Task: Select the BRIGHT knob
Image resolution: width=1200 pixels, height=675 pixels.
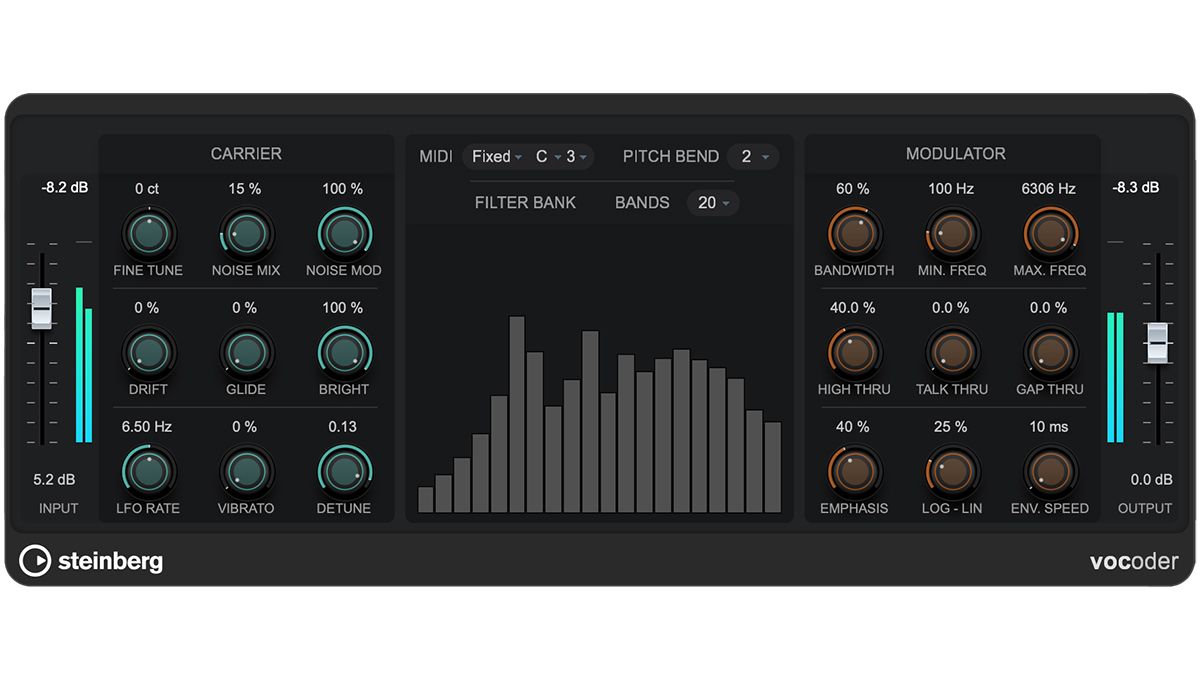Action: pos(344,353)
